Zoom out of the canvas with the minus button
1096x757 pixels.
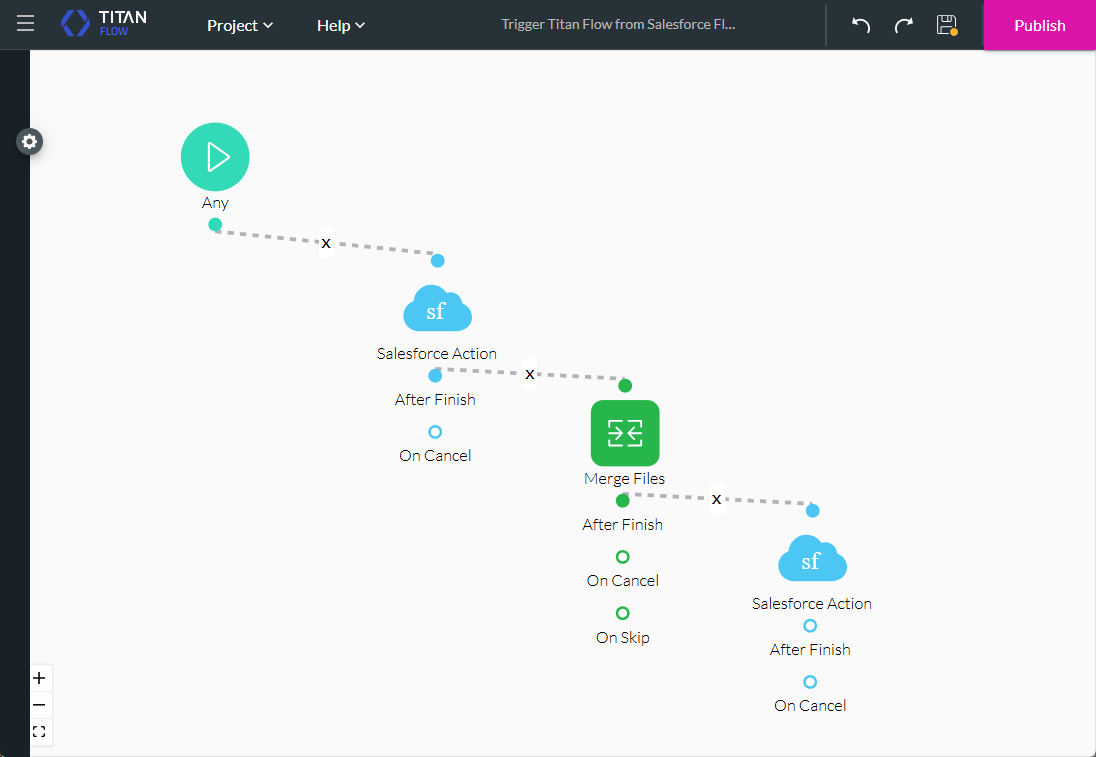point(39,705)
